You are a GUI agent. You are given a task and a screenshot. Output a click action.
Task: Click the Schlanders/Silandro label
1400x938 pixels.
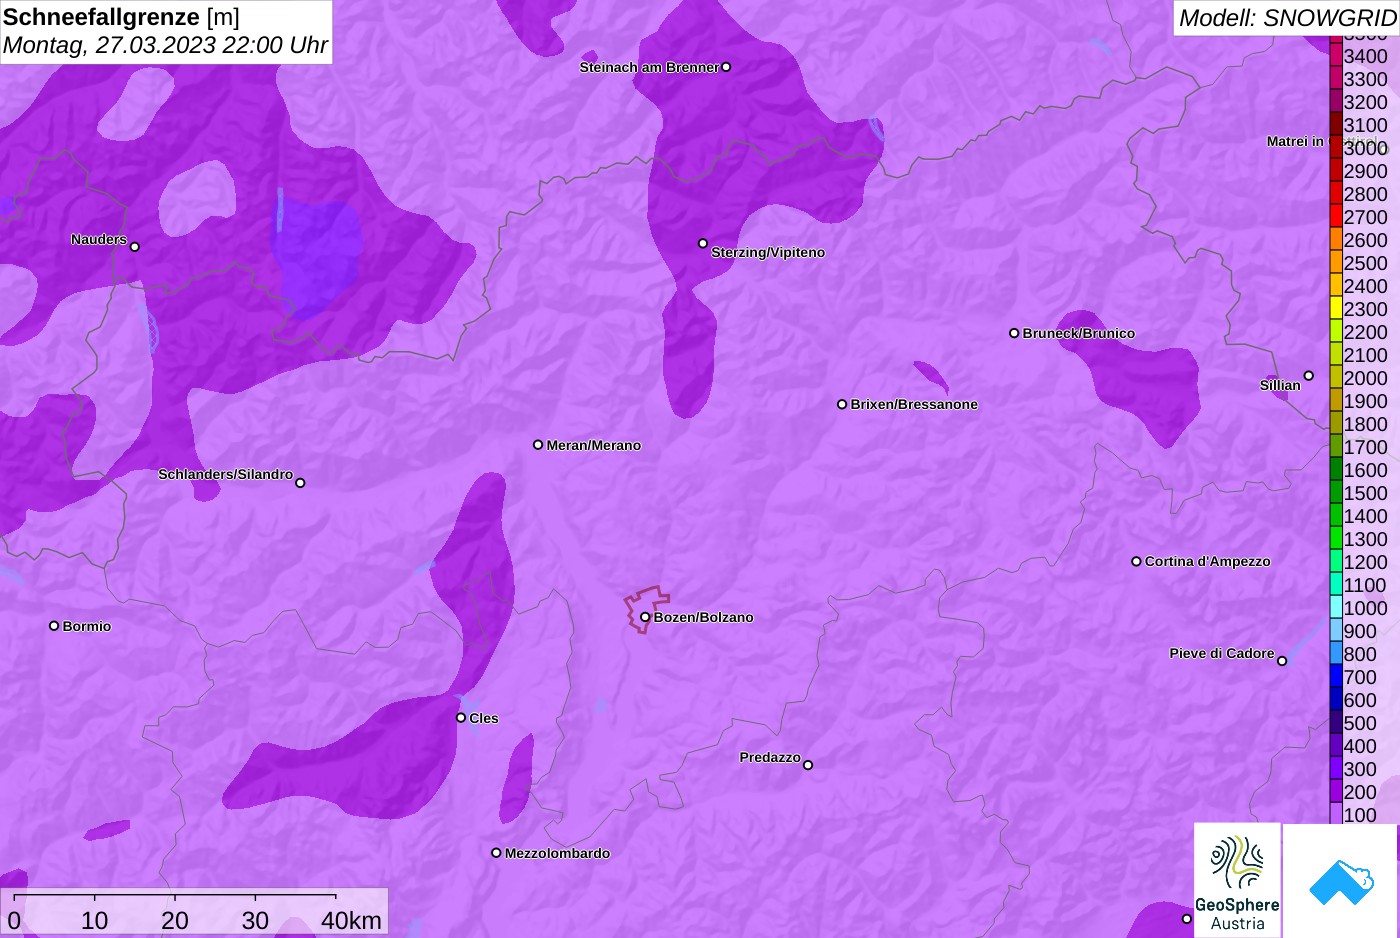tap(226, 474)
